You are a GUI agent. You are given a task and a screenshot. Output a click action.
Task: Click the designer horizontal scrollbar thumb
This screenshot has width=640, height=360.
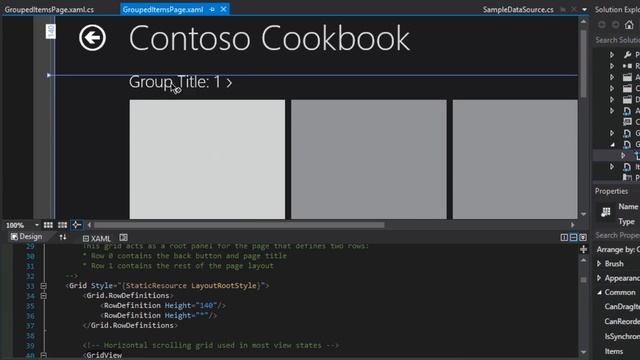click(239, 225)
